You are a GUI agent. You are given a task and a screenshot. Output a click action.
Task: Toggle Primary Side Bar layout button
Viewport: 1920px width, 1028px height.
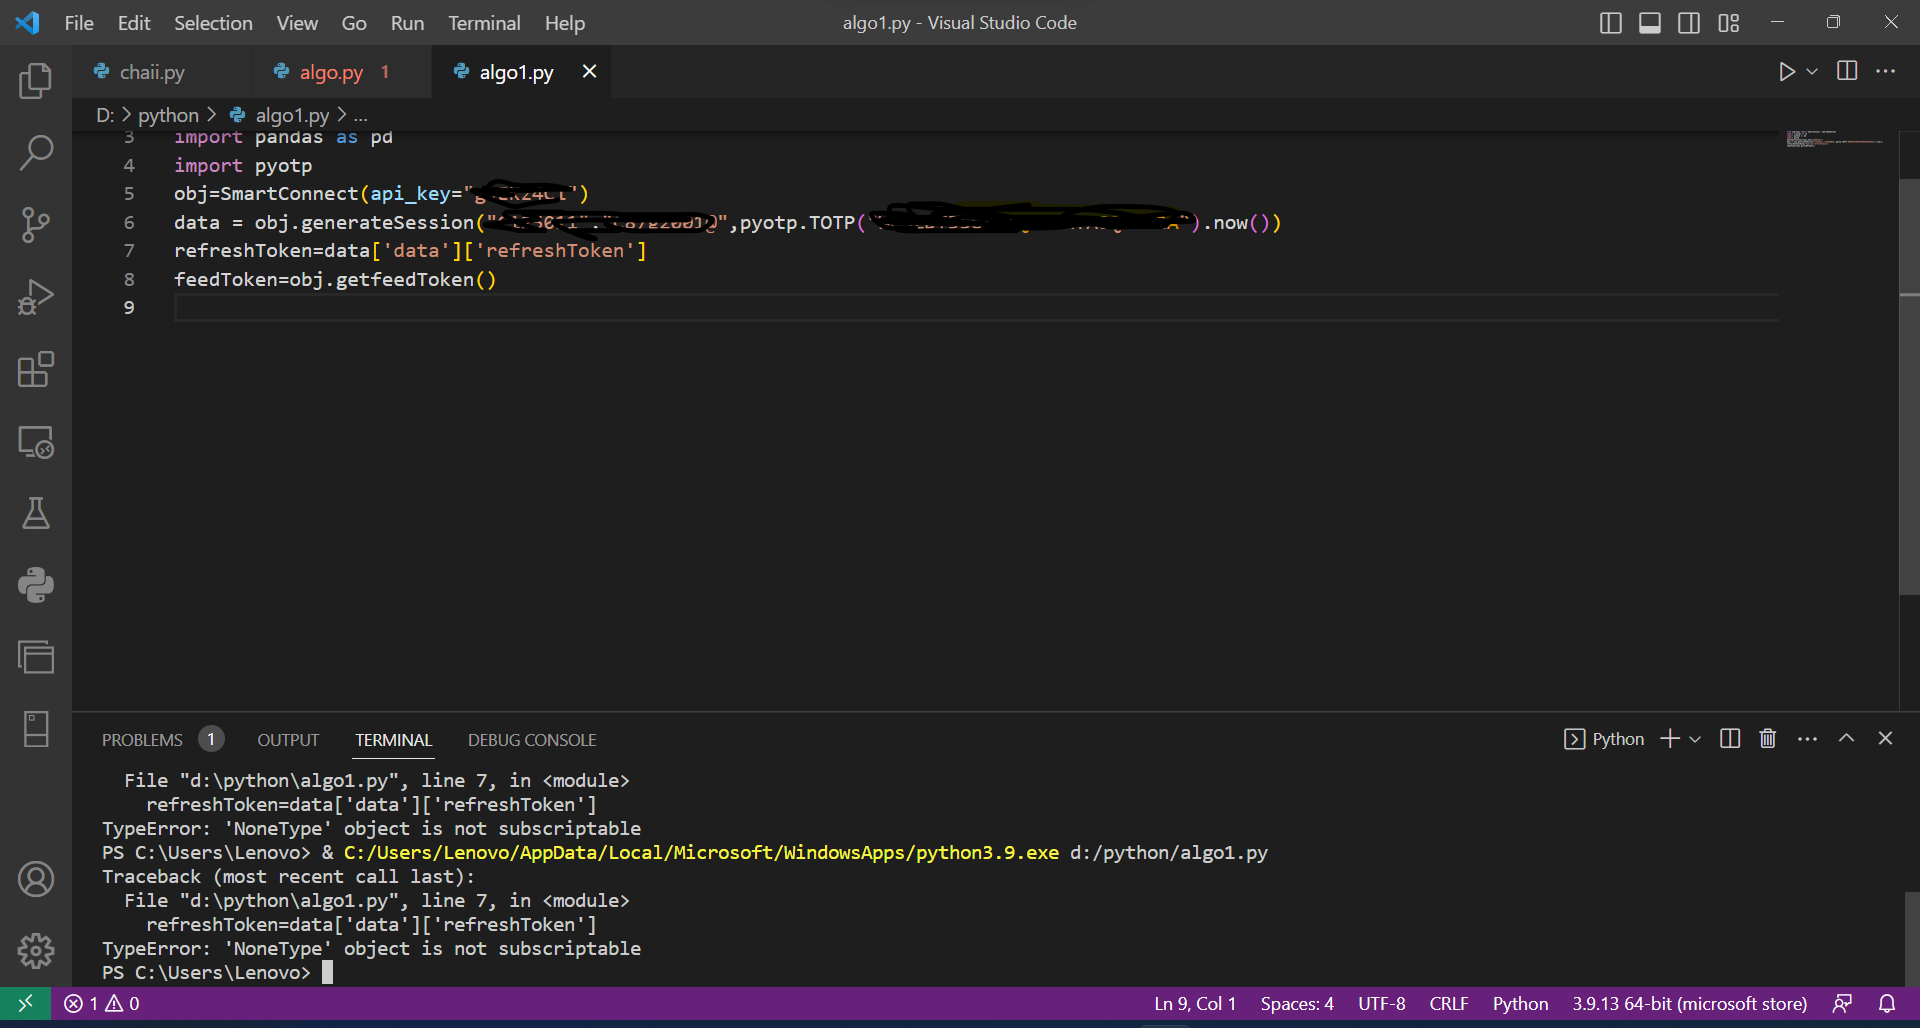pos(1611,23)
